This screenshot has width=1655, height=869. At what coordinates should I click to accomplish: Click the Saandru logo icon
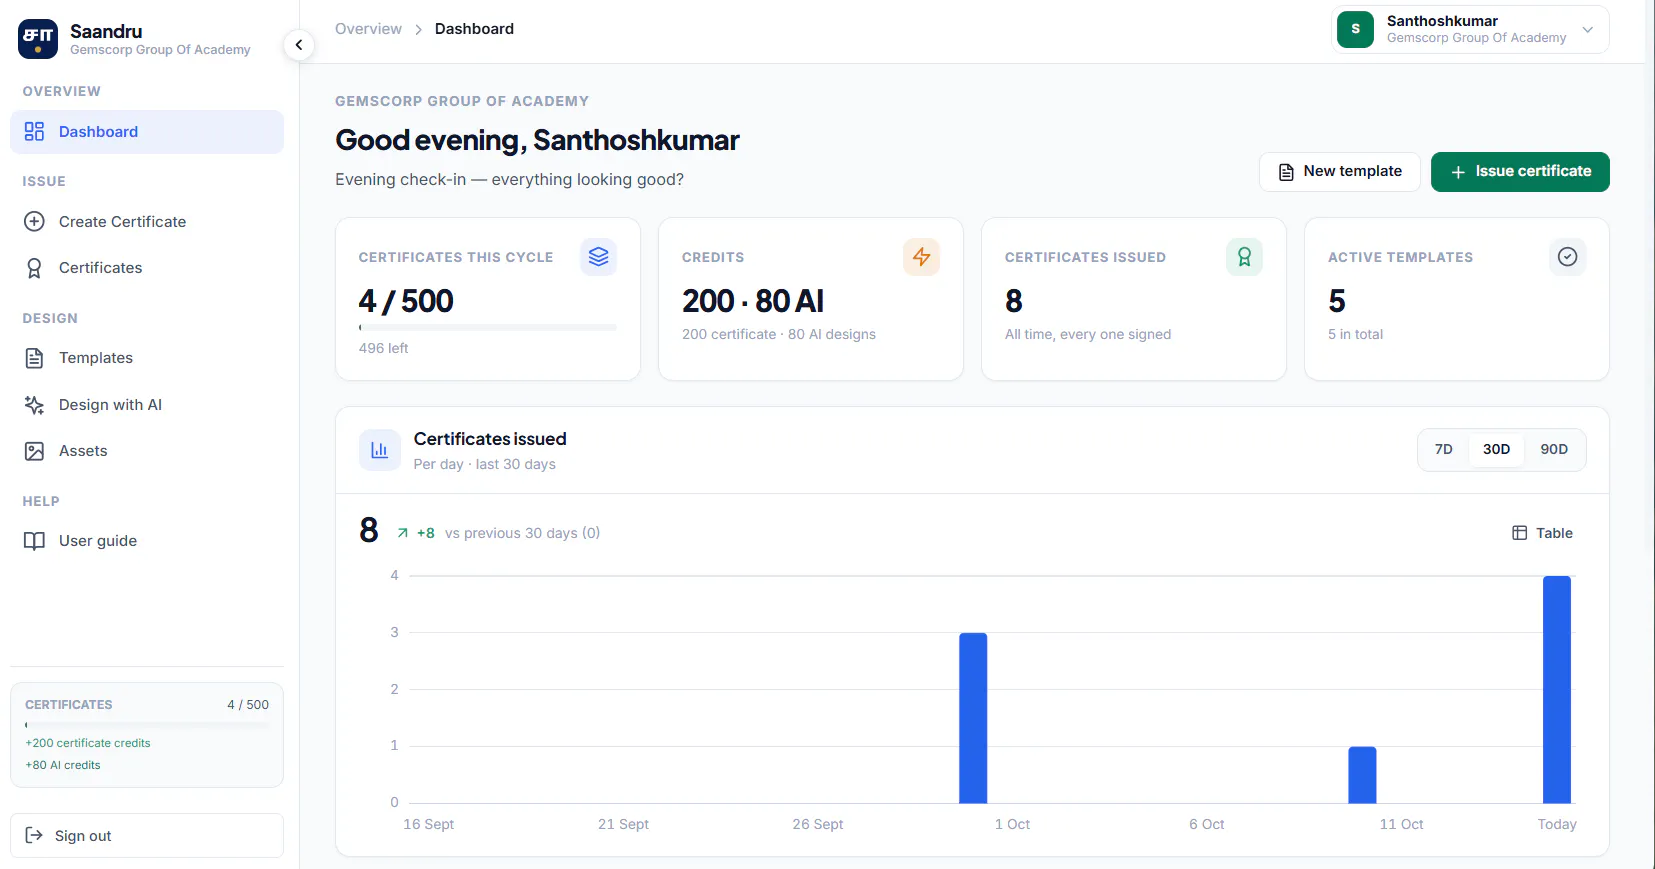point(38,39)
